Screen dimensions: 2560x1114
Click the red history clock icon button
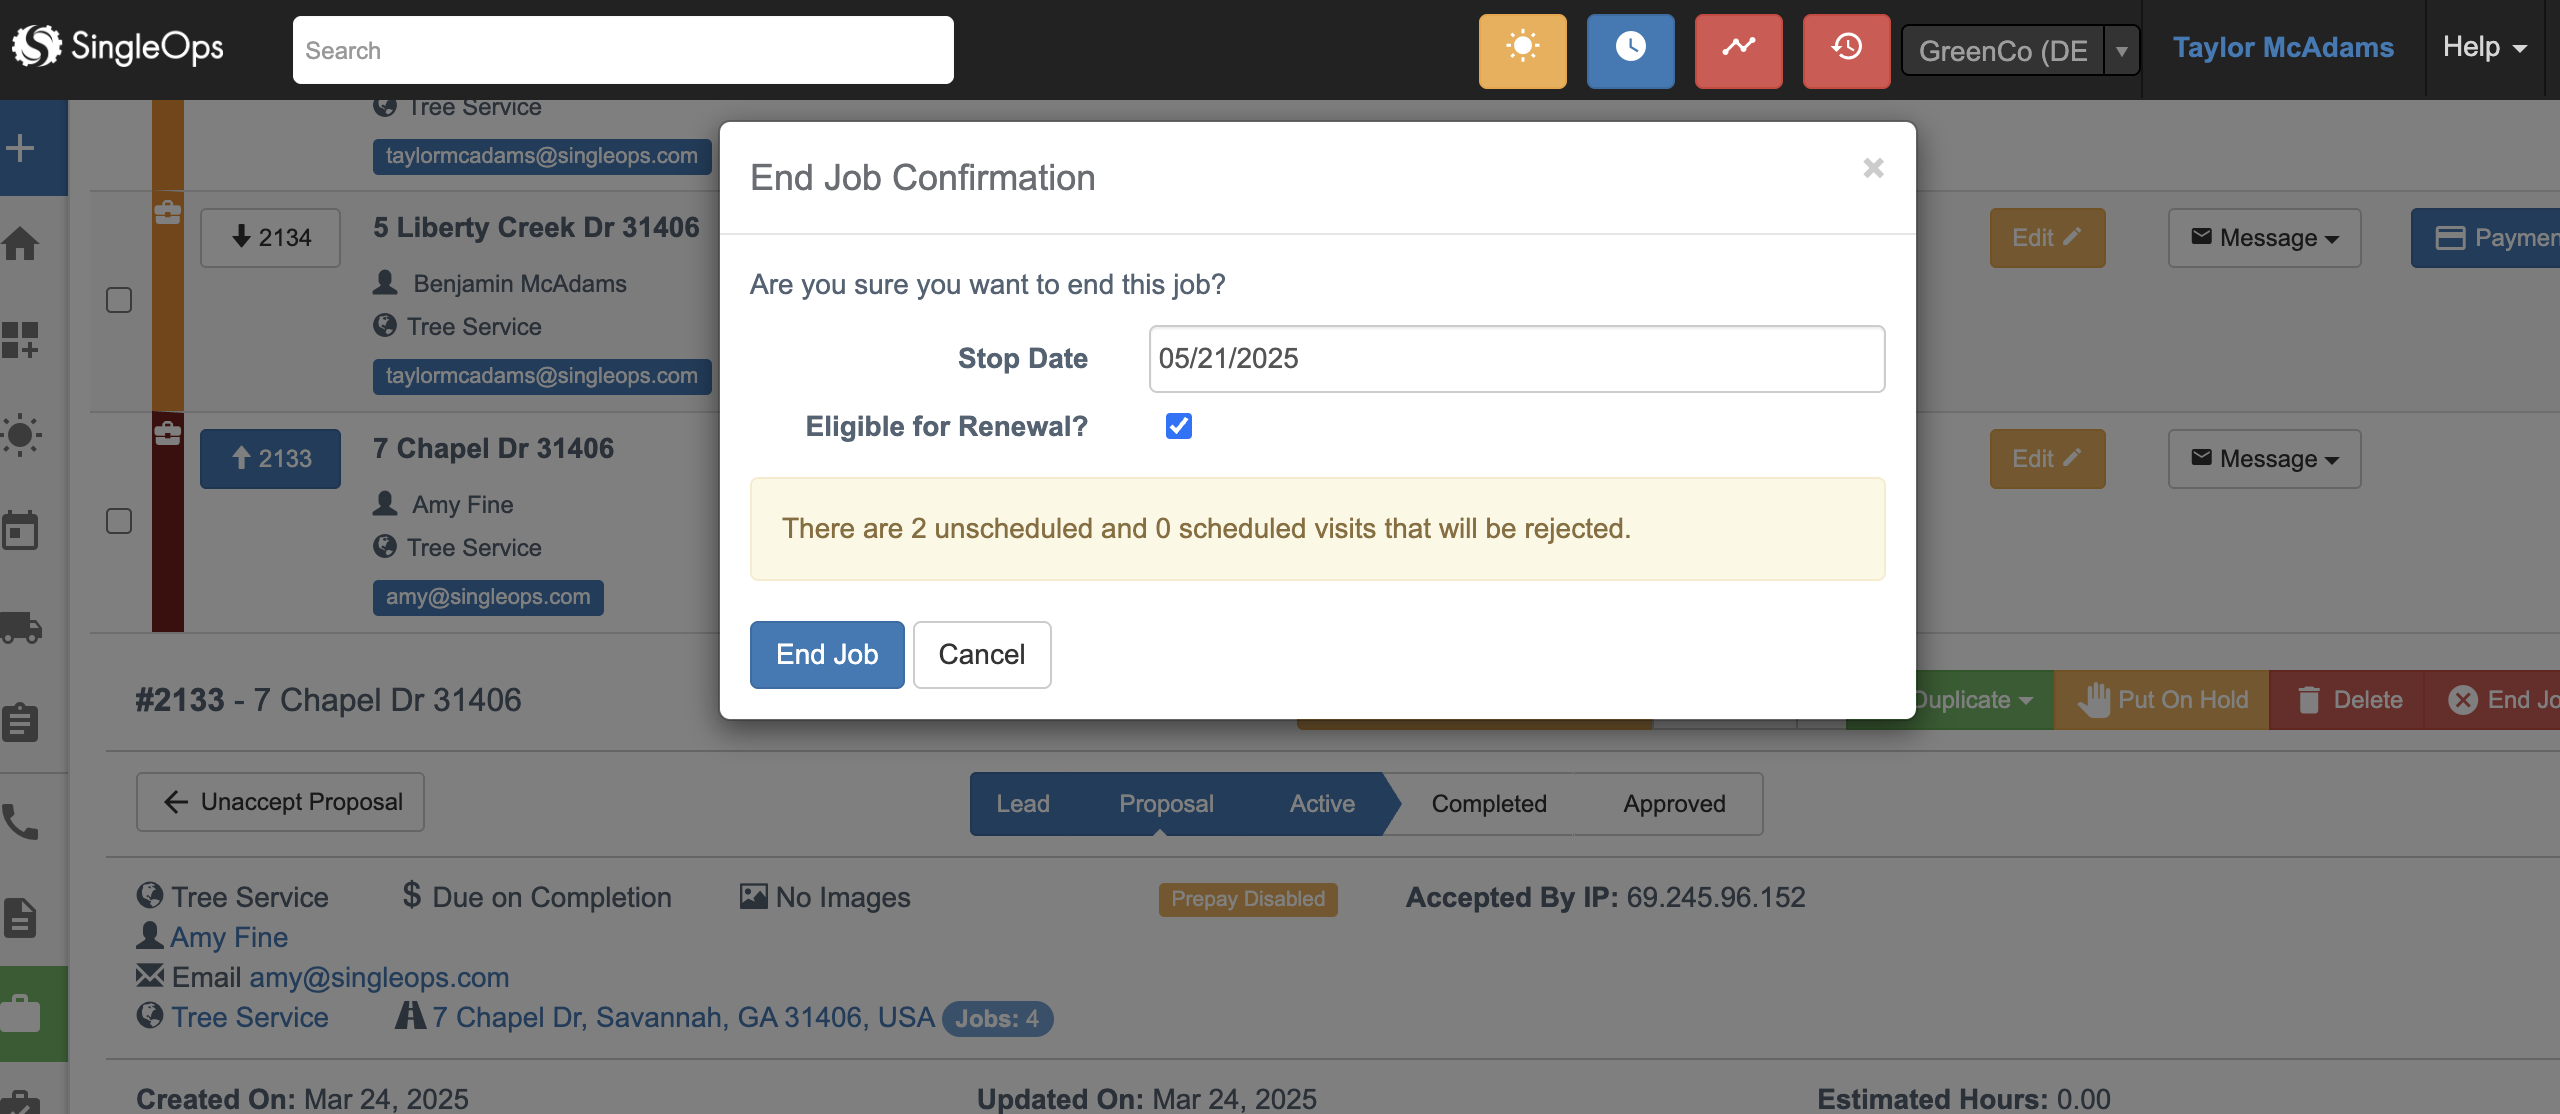(x=1846, y=50)
